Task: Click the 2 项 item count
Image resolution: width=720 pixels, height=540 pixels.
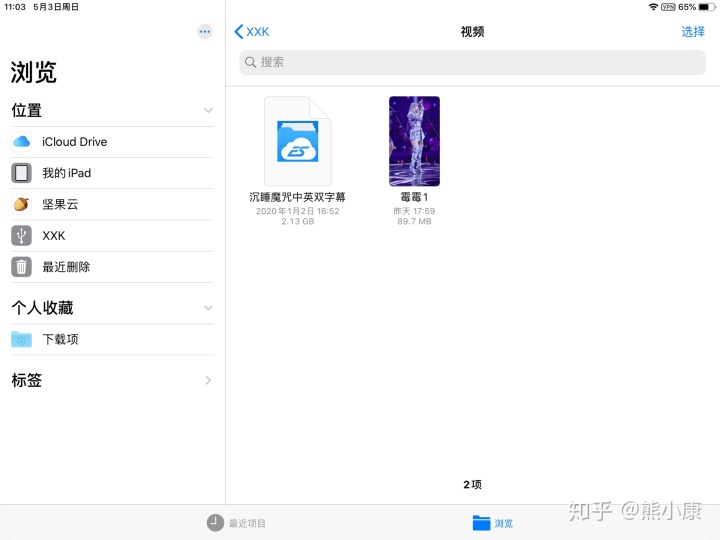Action: click(472, 484)
